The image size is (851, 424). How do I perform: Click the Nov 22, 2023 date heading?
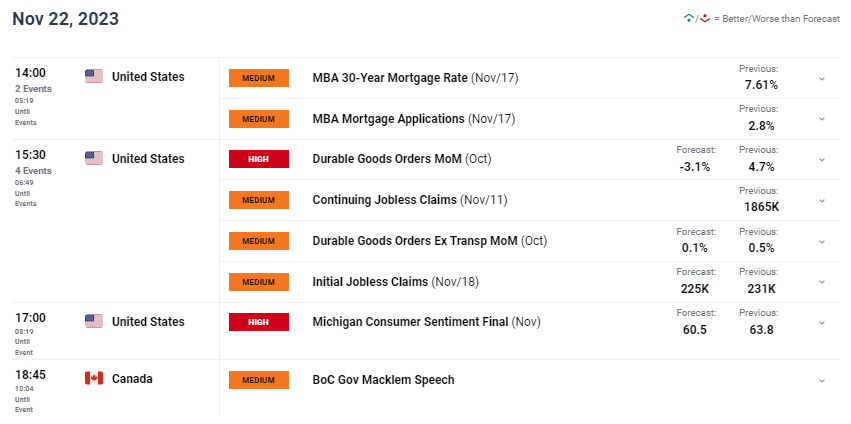click(x=66, y=19)
